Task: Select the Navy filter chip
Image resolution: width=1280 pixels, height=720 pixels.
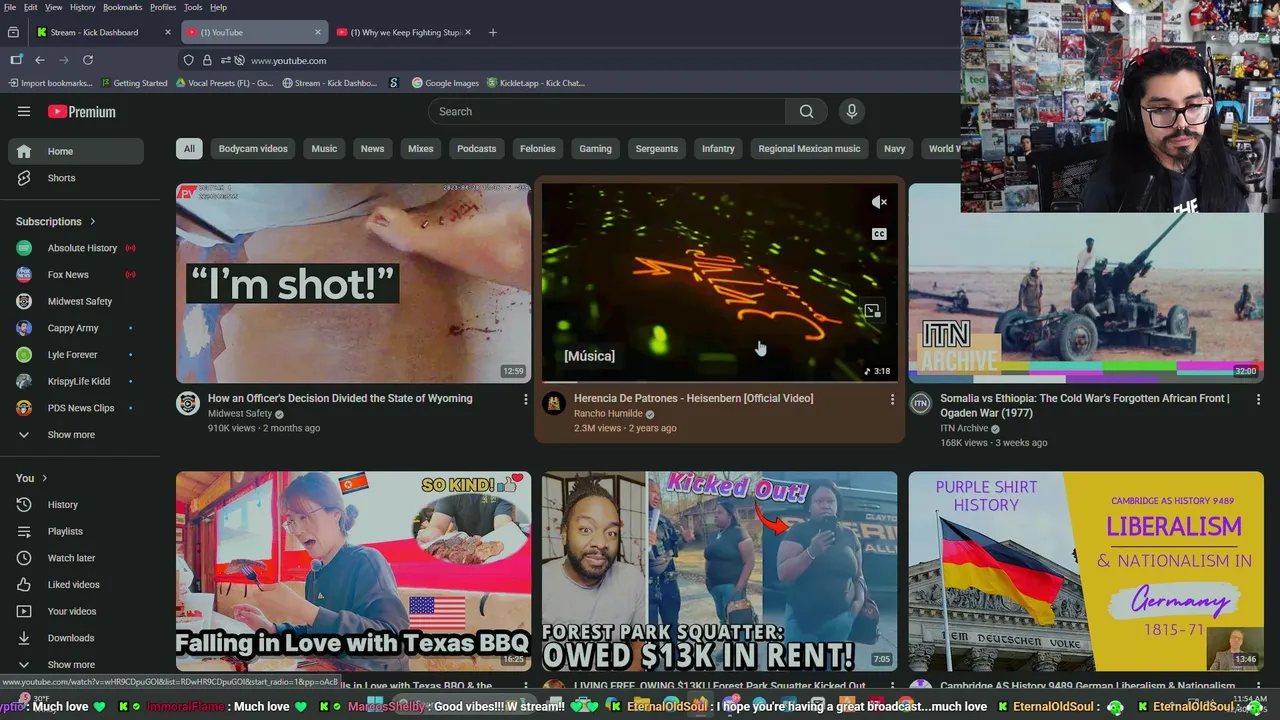Action: pyautogui.click(x=895, y=149)
